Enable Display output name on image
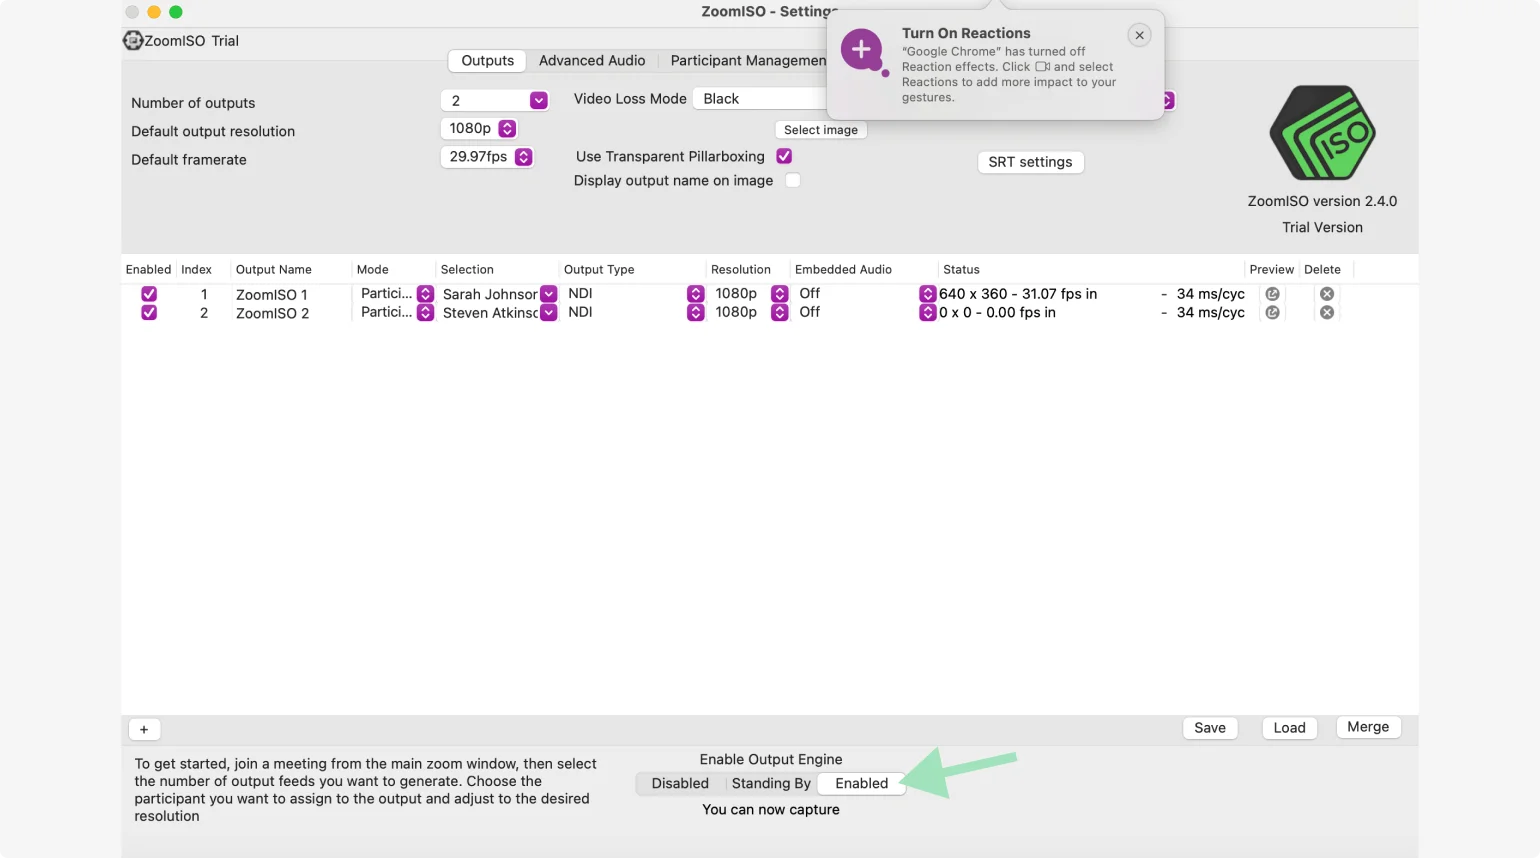 click(793, 180)
